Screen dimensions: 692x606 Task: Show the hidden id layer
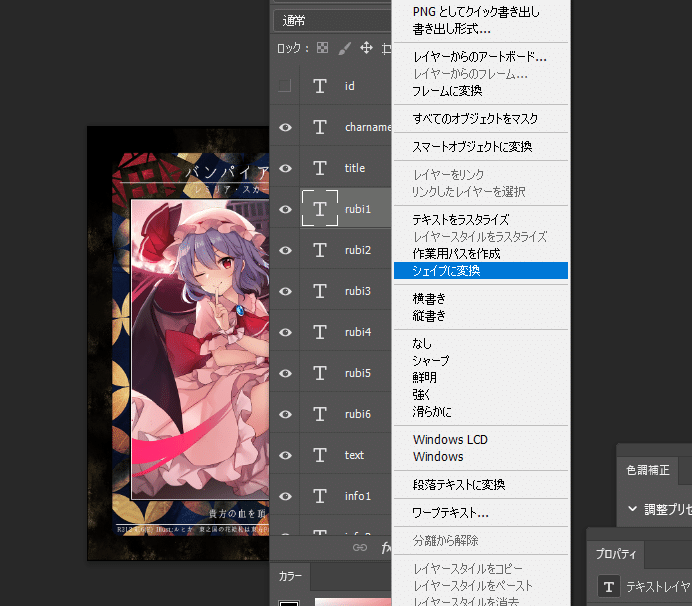(x=285, y=86)
